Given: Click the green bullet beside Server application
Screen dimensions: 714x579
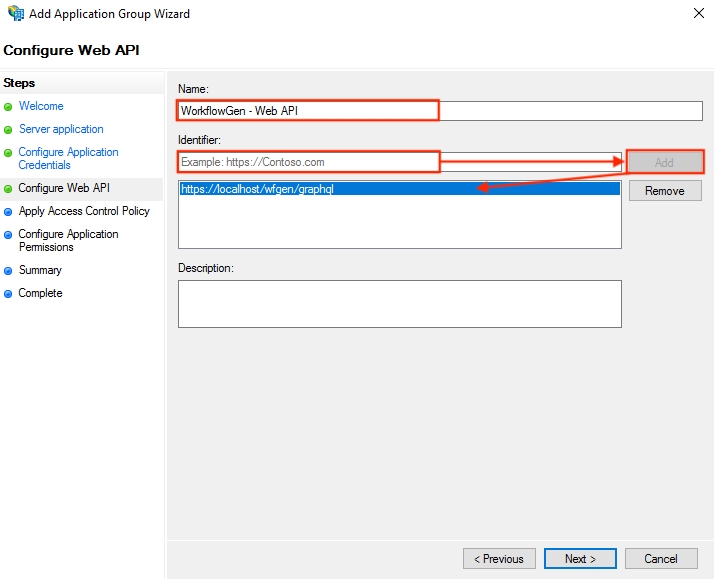Looking at the screenshot, I should coord(9,129).
